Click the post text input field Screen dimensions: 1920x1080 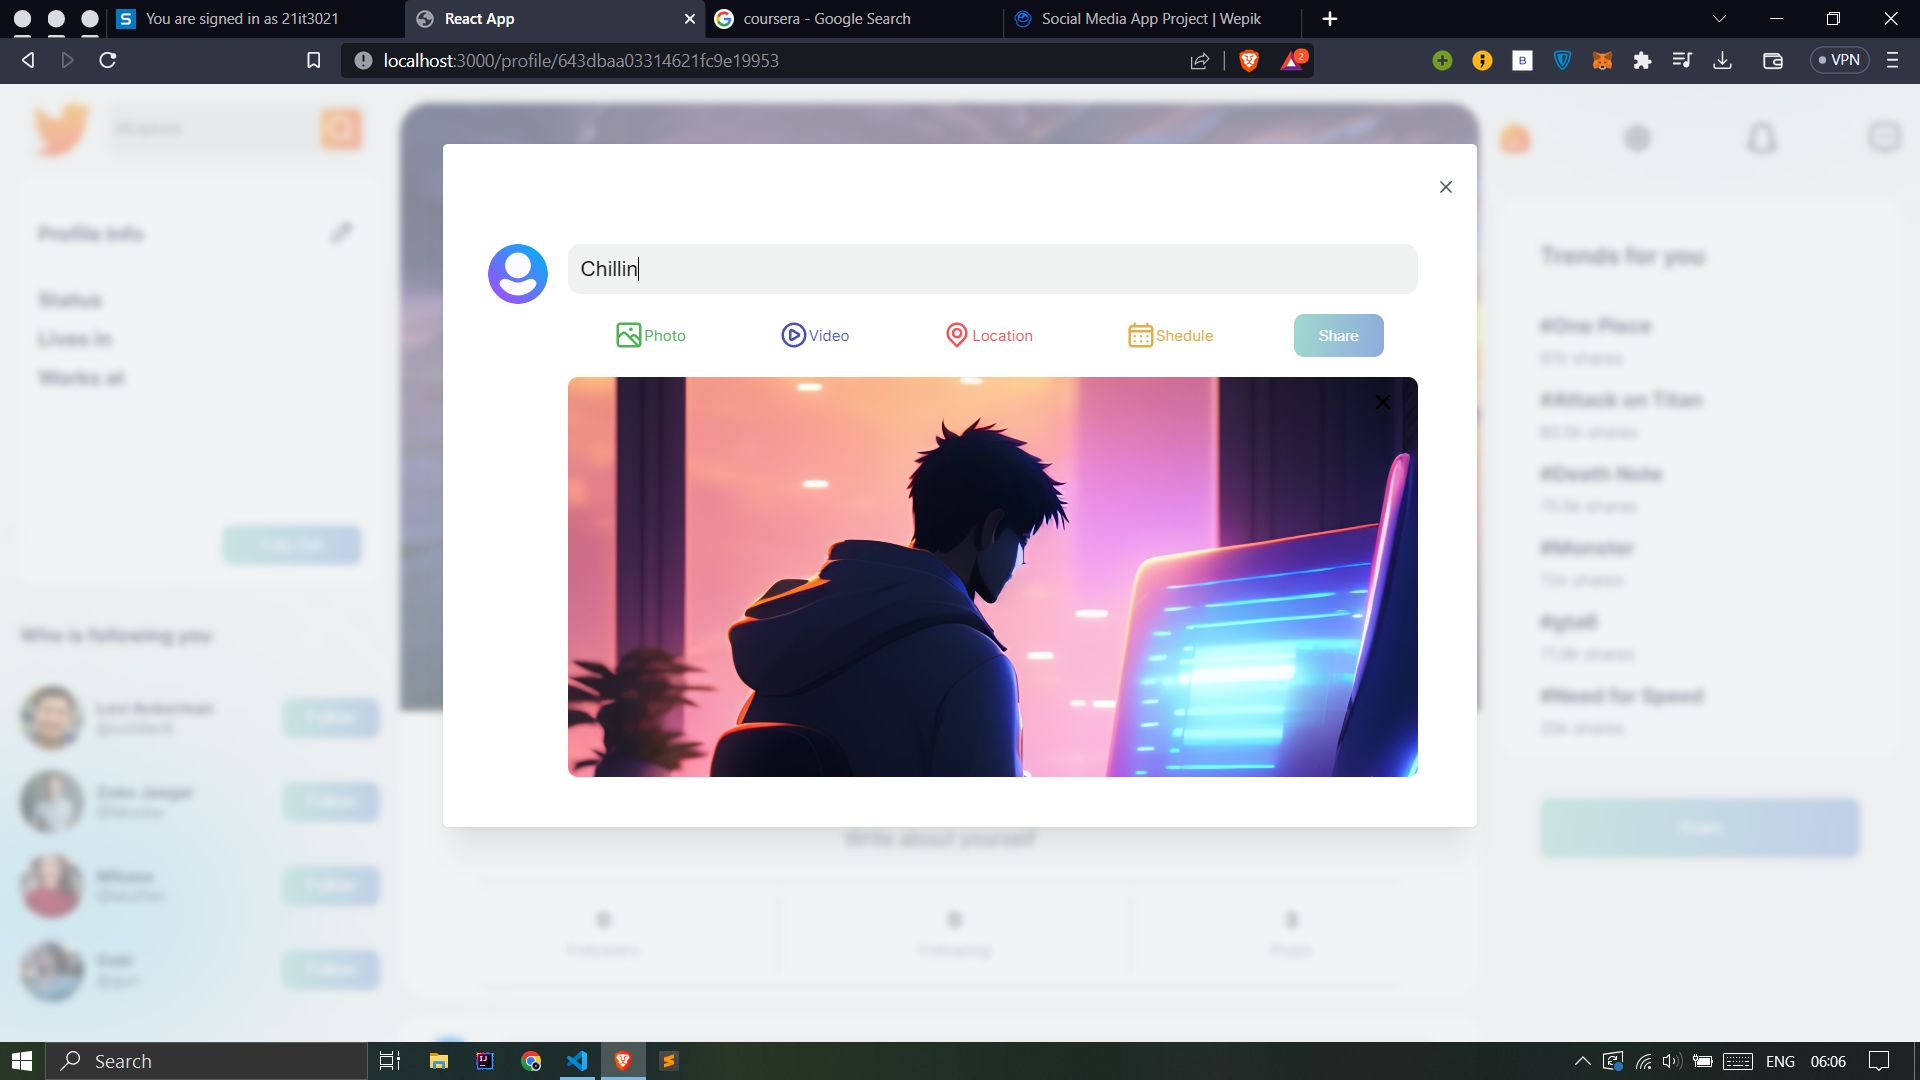(x=992, y=269)
